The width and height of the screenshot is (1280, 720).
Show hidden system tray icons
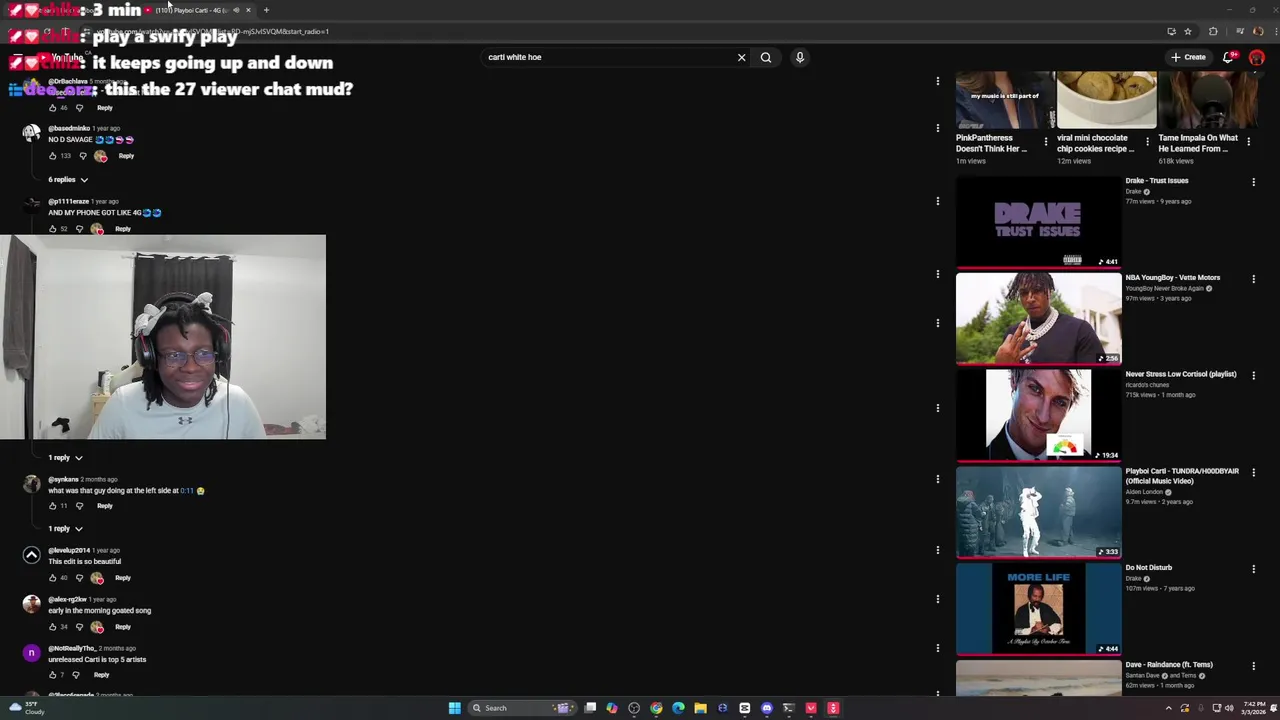tap(1168, 708)
